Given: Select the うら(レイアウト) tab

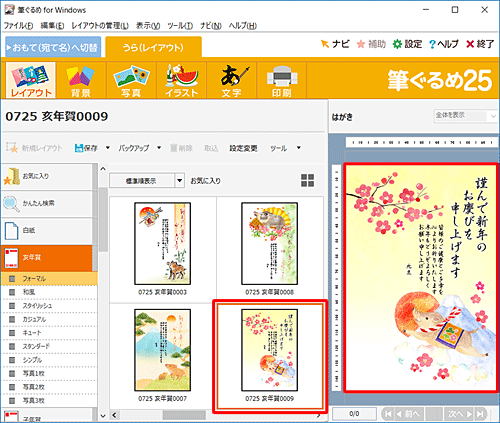Looking at the screenshot, I should tap(153, 47).
